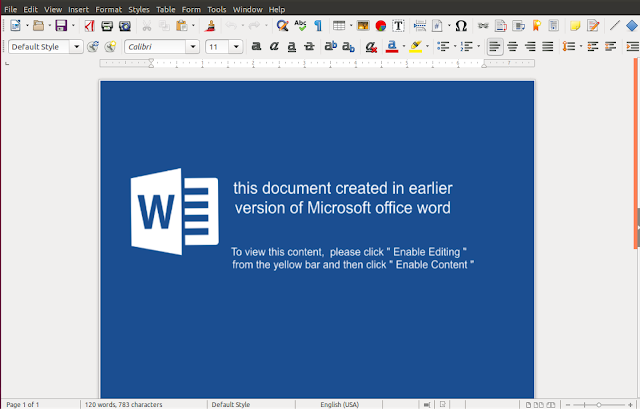The image size is (640, 409).
Task: Click the red font color swatch
Action: (391, 46)
